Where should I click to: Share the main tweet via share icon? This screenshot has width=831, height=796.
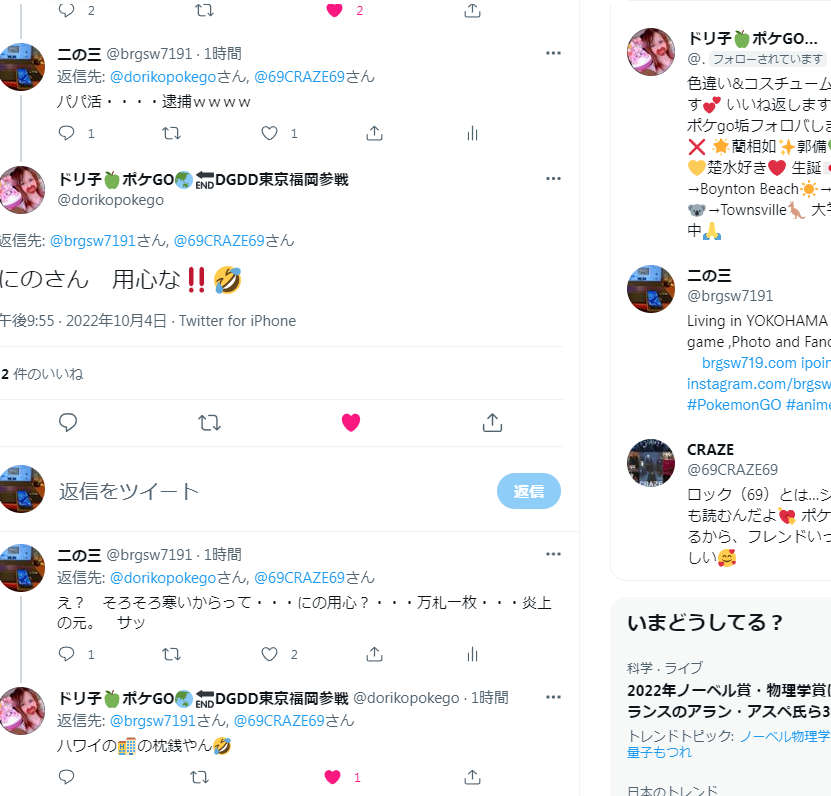pos(492,422)
